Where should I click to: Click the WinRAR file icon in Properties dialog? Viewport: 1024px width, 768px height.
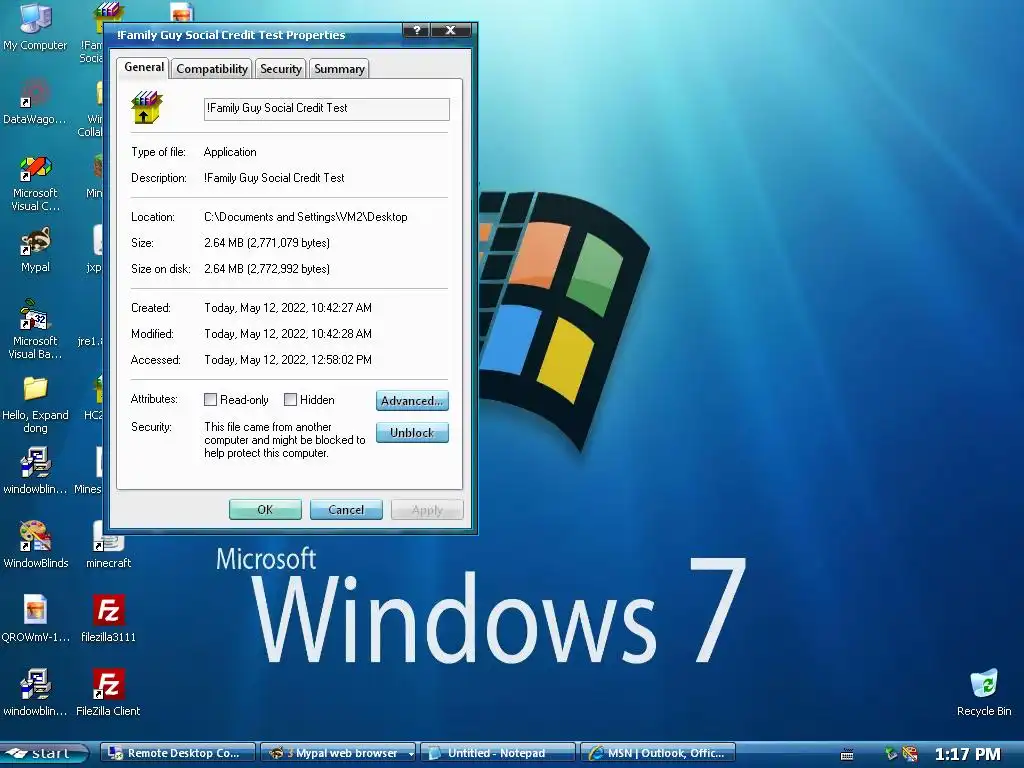click(146, 108)
